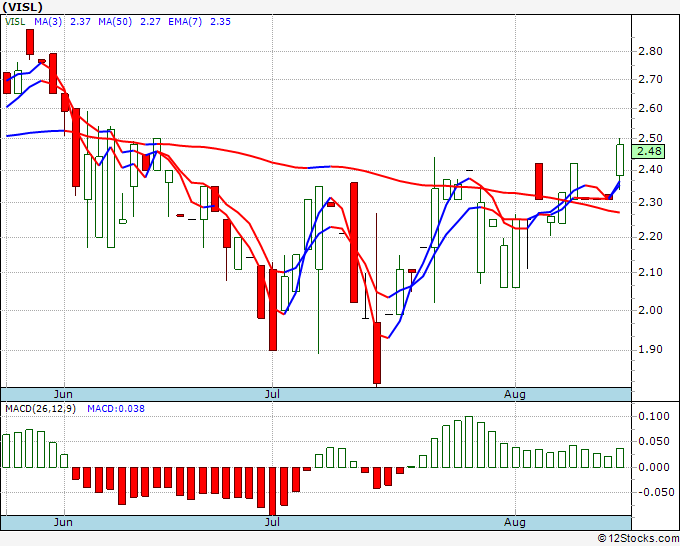Click the latest green candle near 2.48
This screenshot has height=546, width=680.
[x=620, y=160]
